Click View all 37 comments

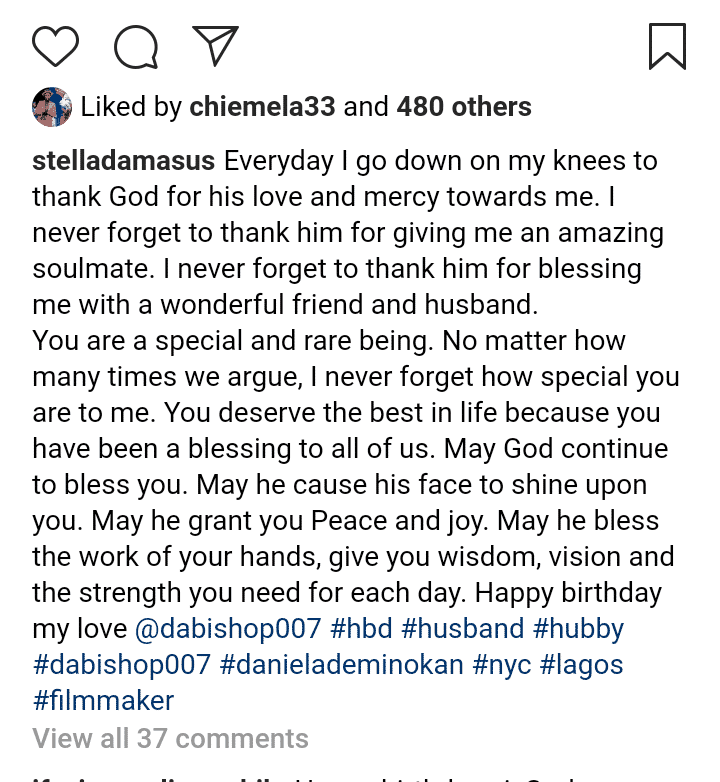pyautogui.click(x=170, y=739)
